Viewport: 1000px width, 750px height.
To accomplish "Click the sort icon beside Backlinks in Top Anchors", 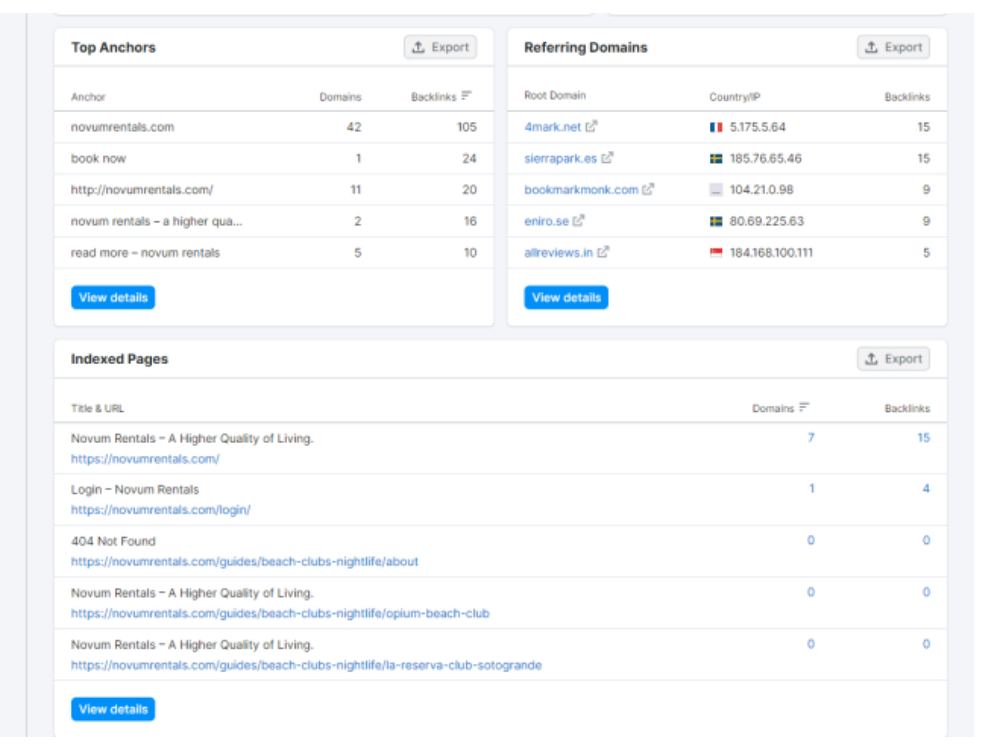I will click(466, 96).
